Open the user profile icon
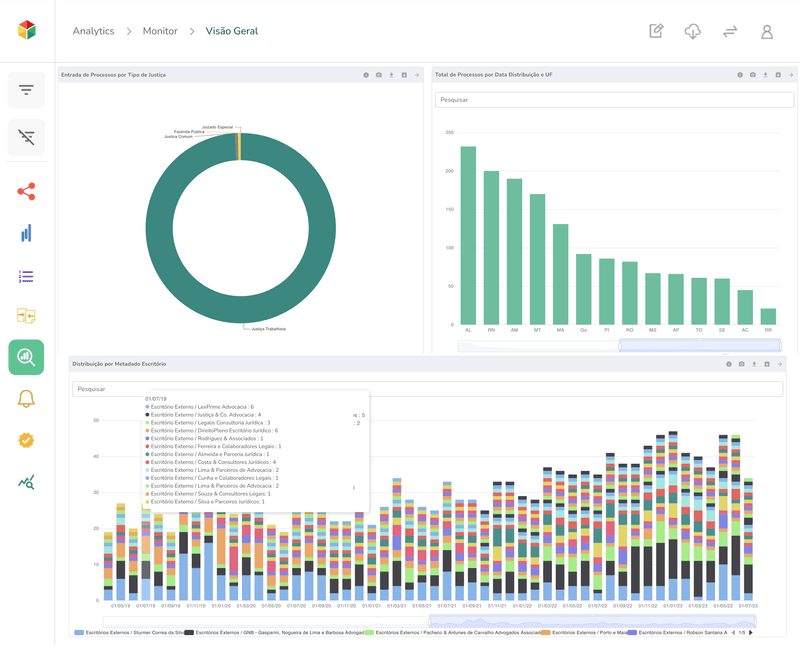Screen dimensions: 800x647 [x=767, y=31]
